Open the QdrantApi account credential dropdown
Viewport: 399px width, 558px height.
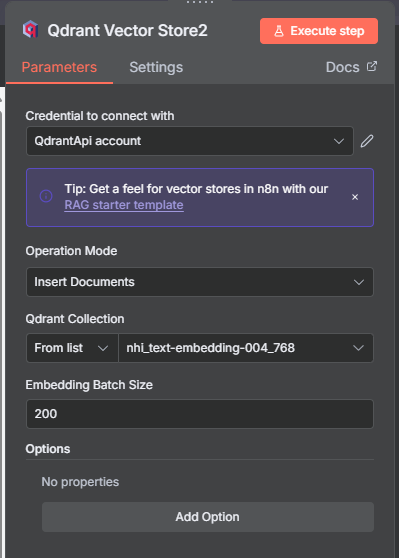click(x=190, y=141)
